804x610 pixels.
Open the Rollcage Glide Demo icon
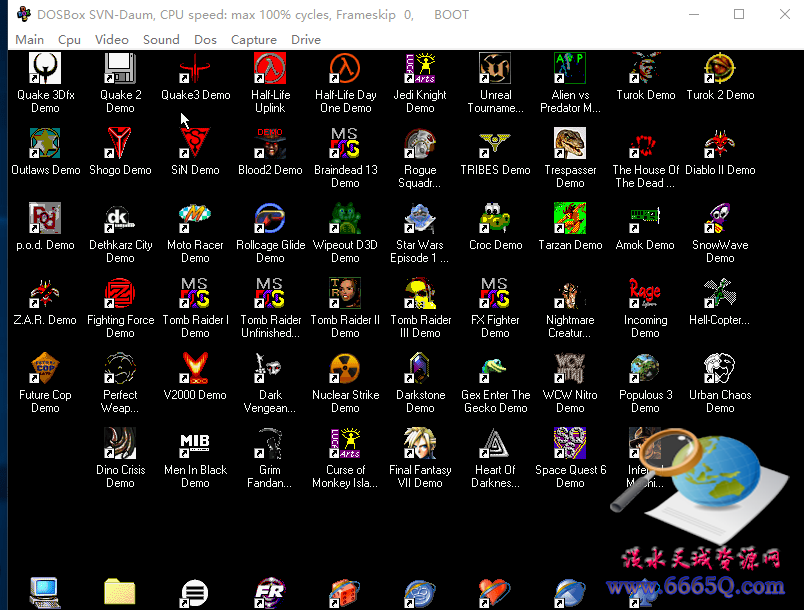click(270, 218)
